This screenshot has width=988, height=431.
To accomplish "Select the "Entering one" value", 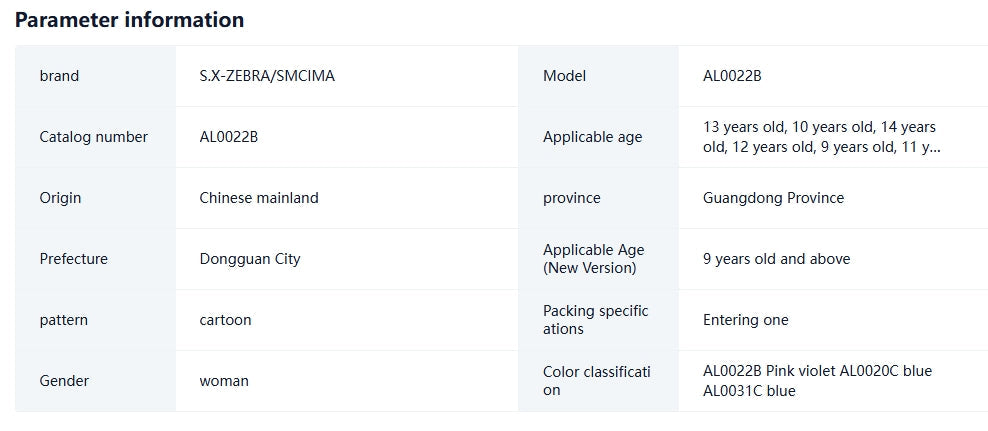I will point(745,320).
